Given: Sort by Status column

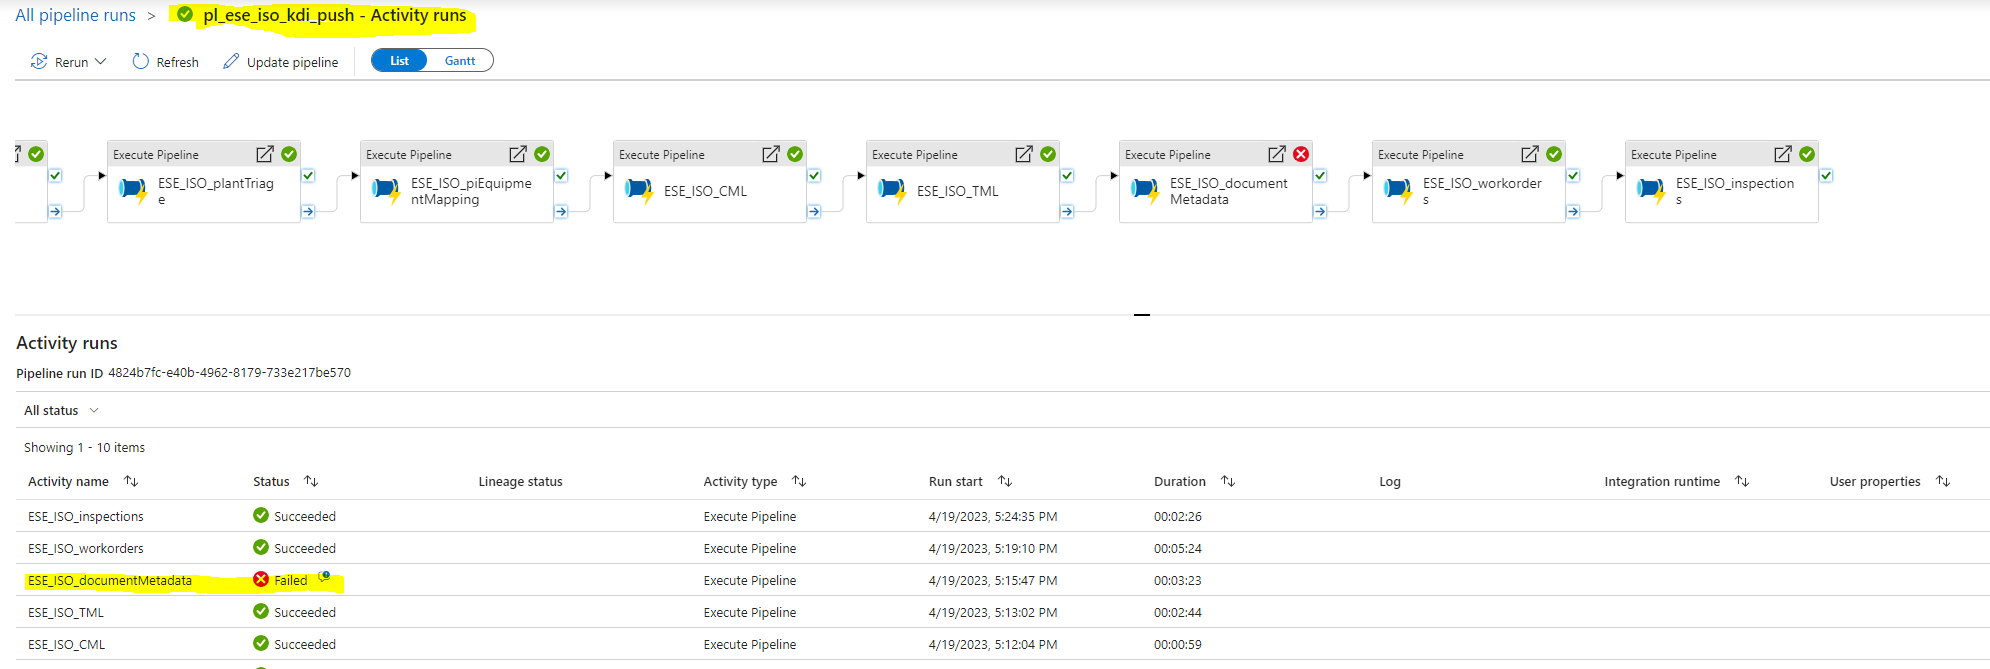Looking at the screenshot, I should click(x=311, y=482).
